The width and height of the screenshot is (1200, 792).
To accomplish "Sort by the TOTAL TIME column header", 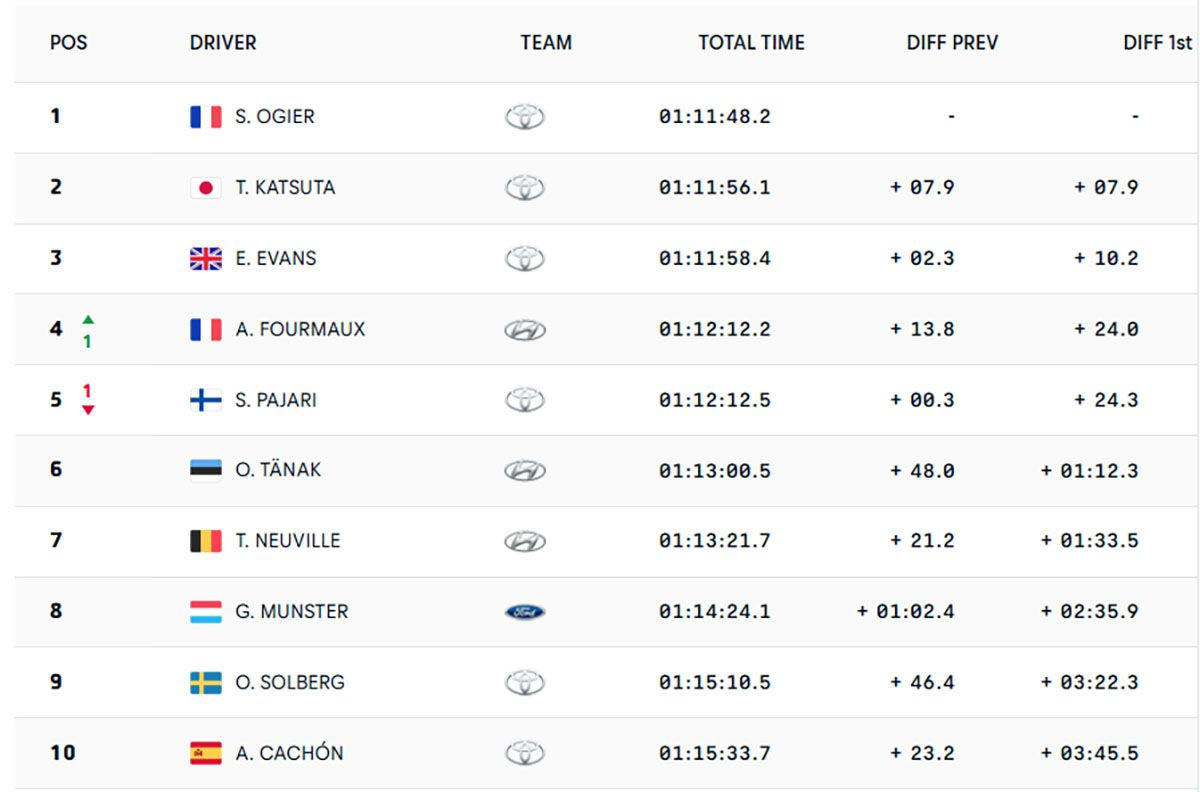I will [751, 43].
